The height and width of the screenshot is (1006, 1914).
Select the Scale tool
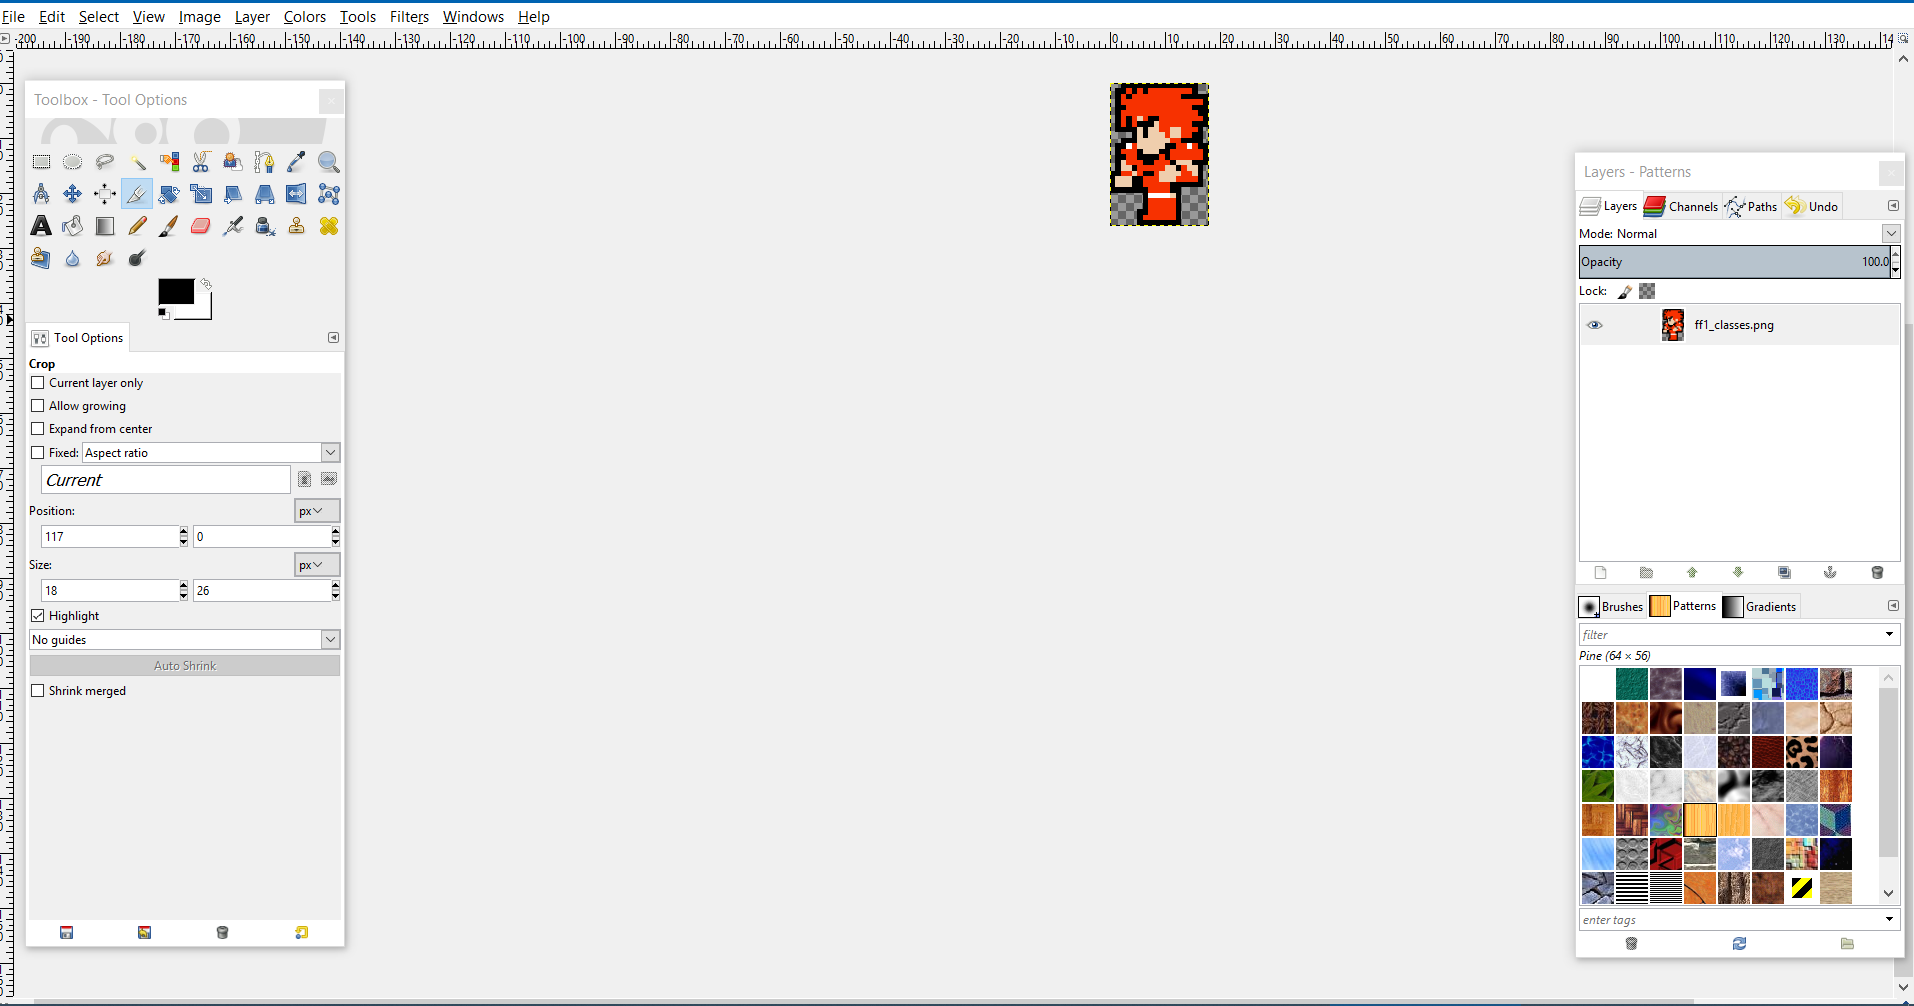201,194
